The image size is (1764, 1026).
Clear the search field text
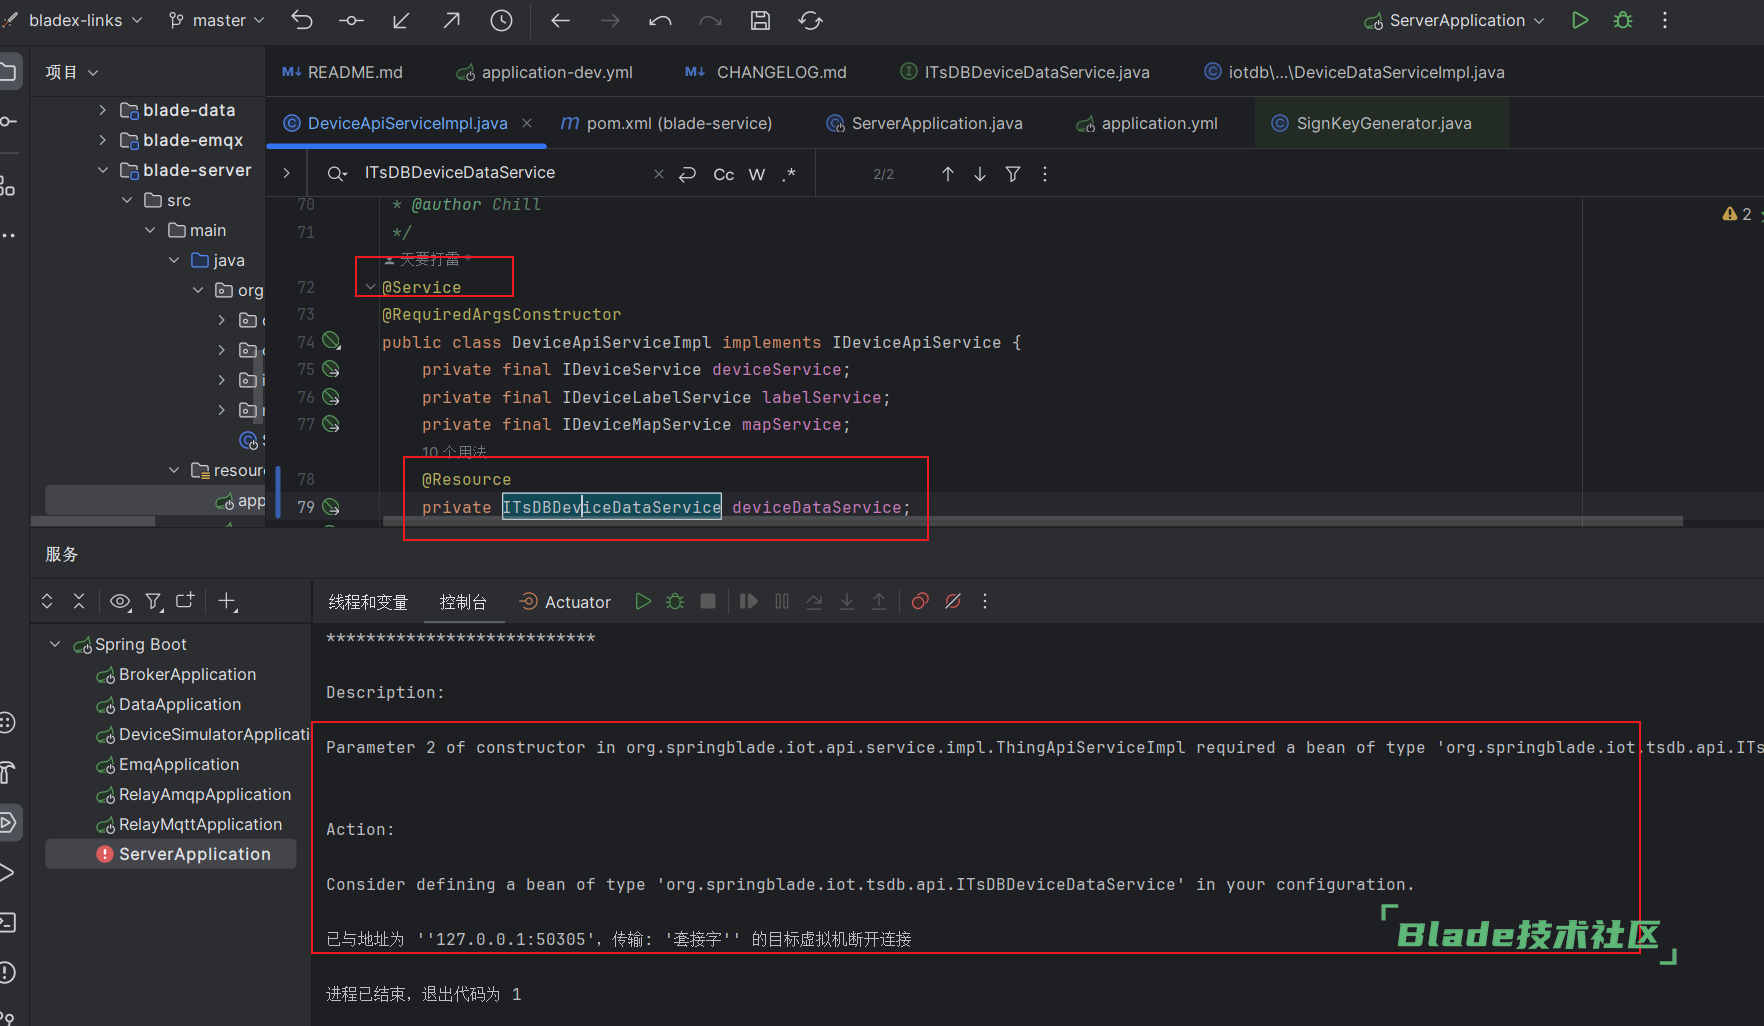pyautogui.click(x=658, y=174)
